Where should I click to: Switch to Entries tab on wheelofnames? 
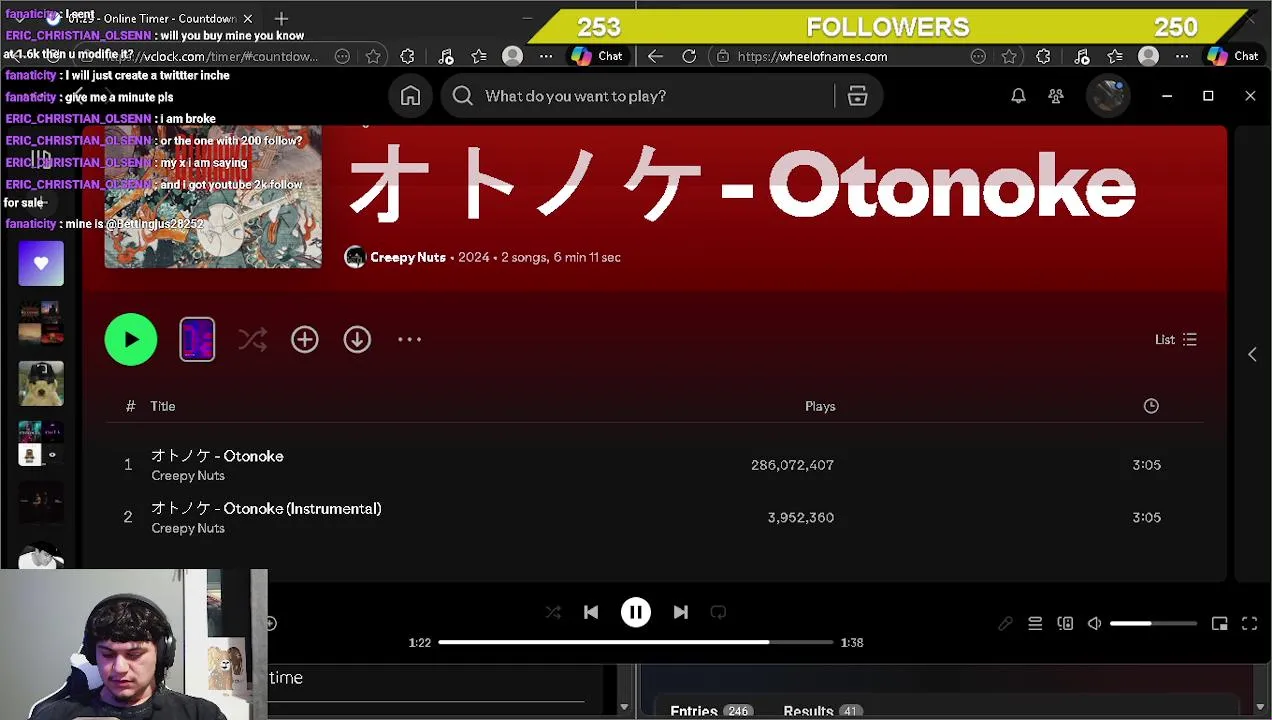(711, 711)
